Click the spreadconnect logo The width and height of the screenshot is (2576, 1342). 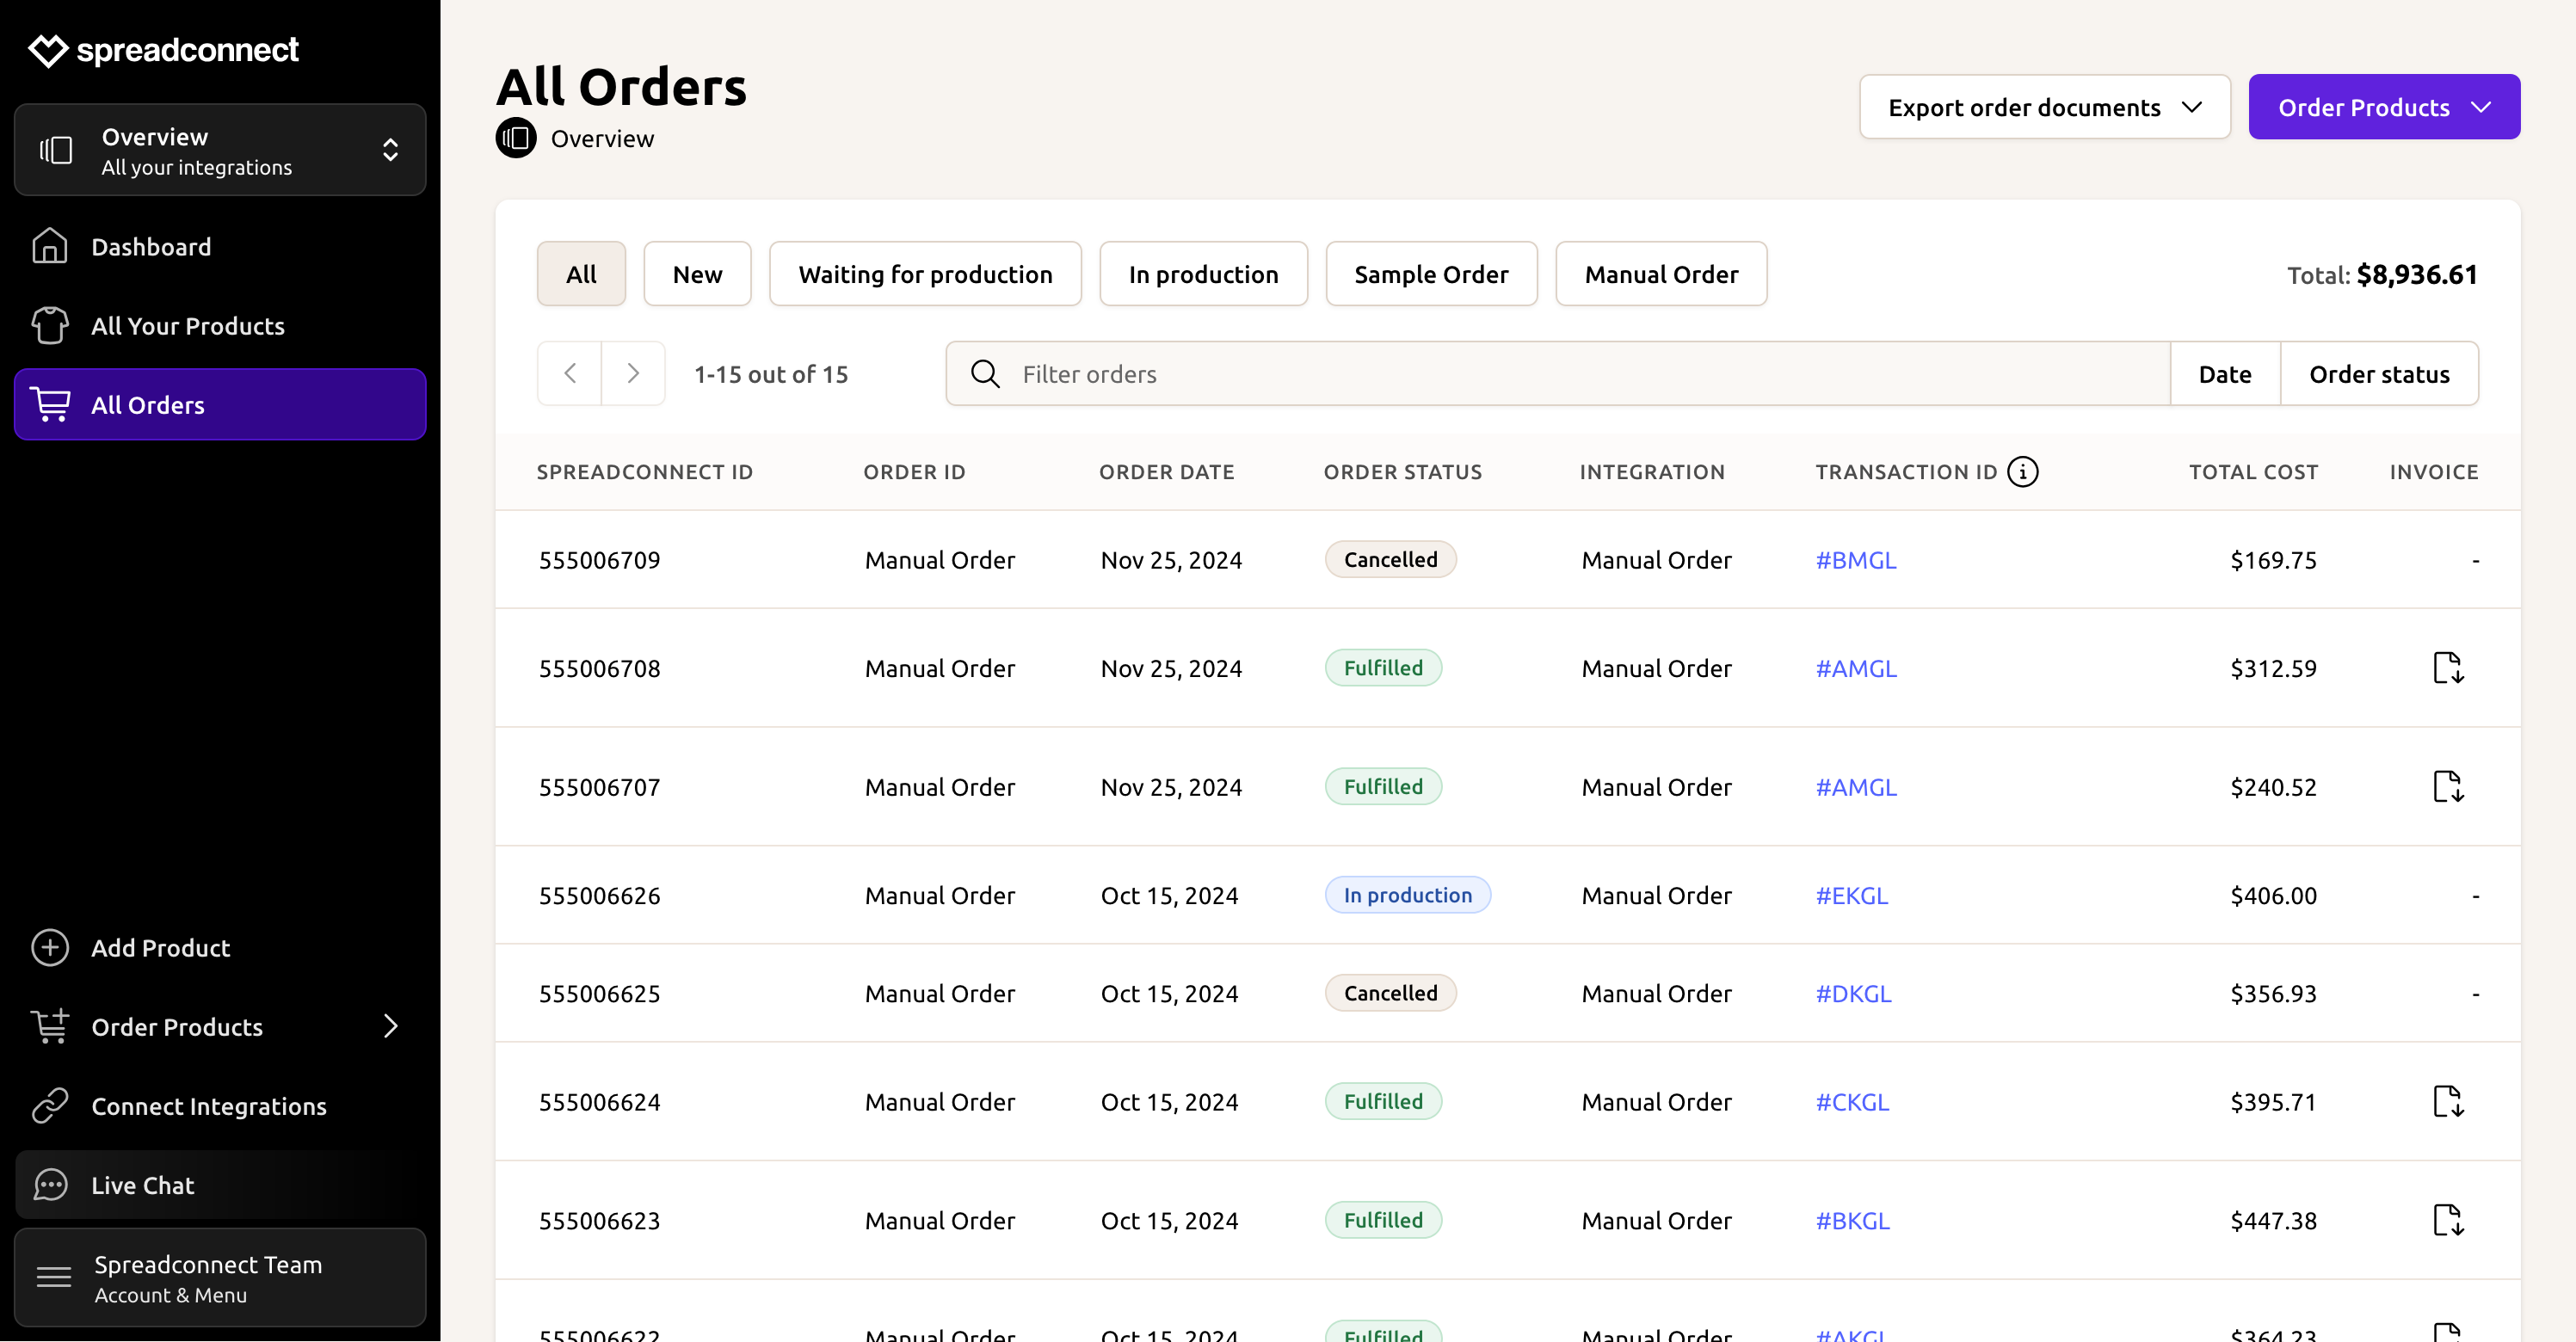click(x=164, y=49)
